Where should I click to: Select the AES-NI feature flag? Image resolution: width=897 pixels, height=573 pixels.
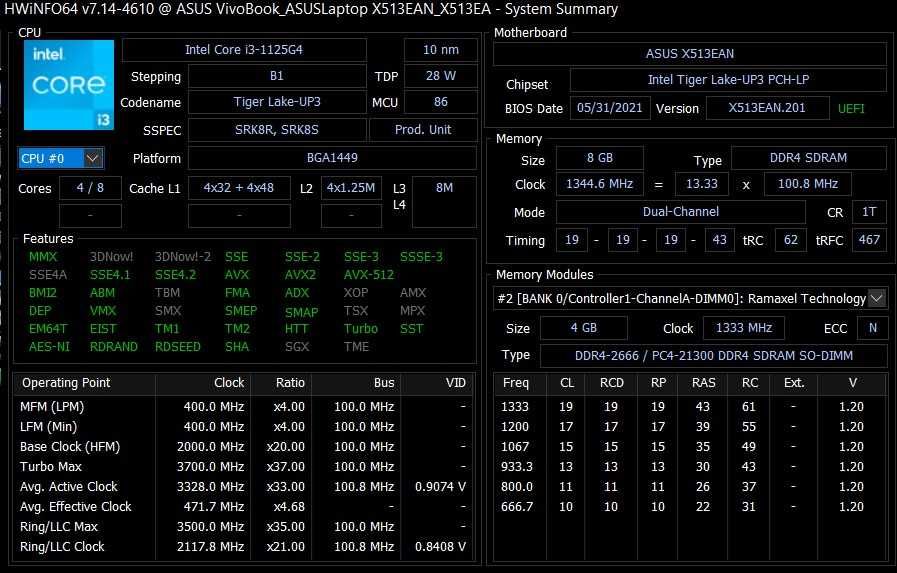(x=49, y=347)
